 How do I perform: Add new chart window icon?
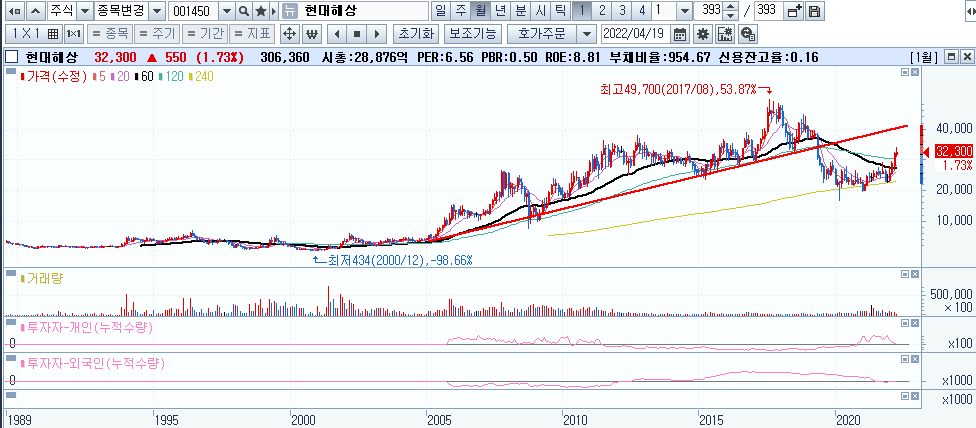click(x=794, y=11)
